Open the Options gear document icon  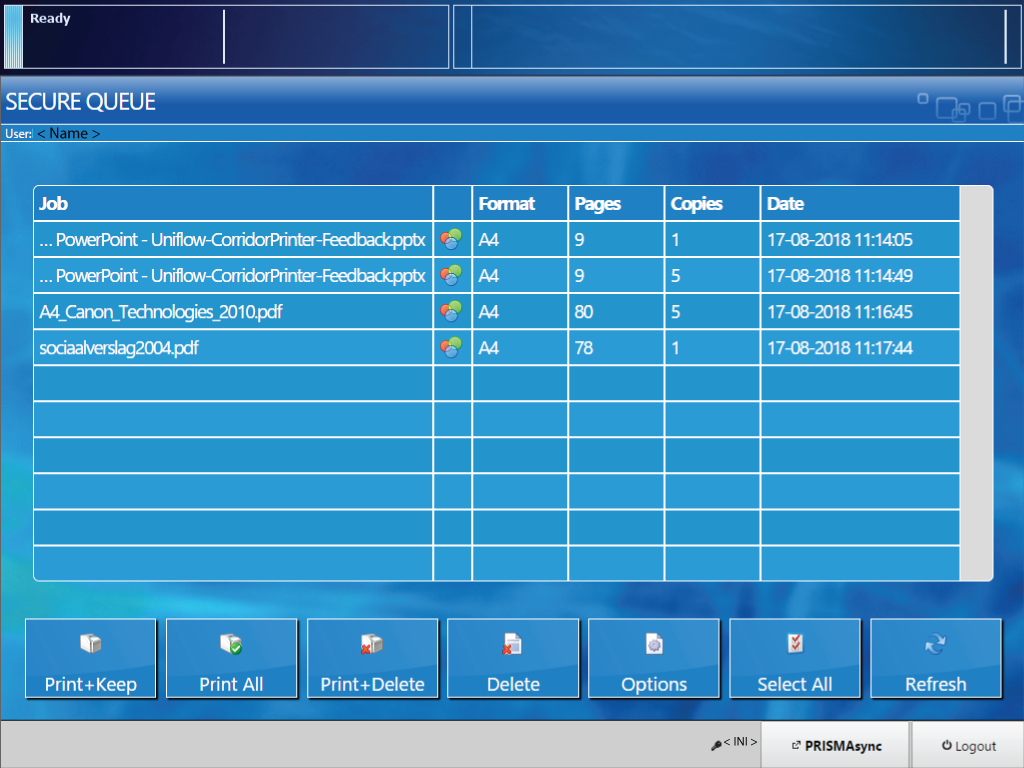(x=654, y=646)
